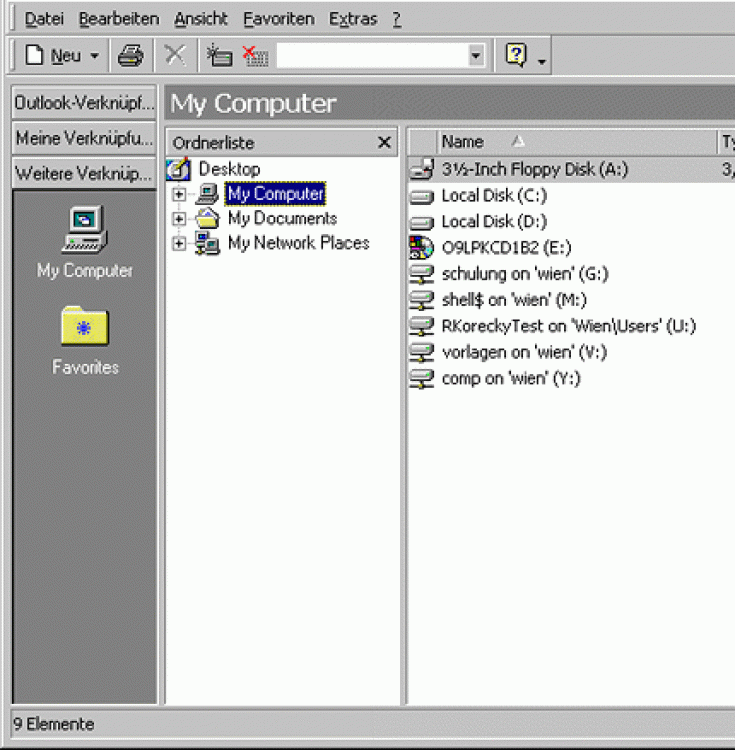Open the Datei menu

pyautogui.click(x=44, y=19)
